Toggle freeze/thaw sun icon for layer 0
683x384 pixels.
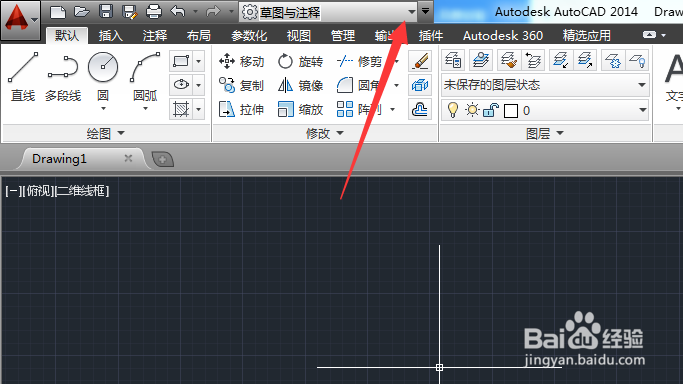point(472,110)
